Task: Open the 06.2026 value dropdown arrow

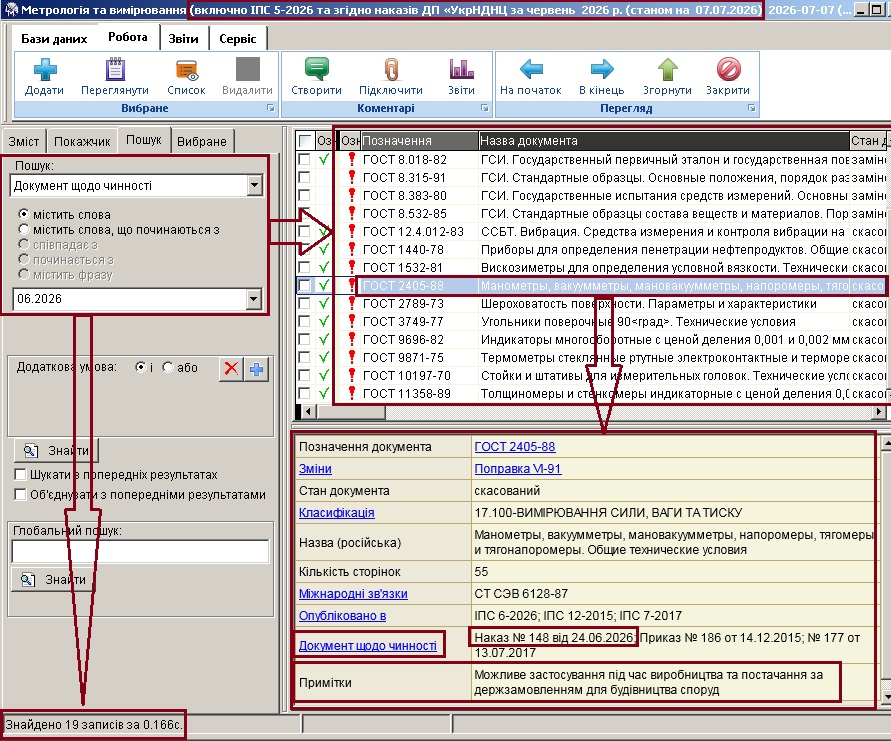Action: [x=255, y=298]
